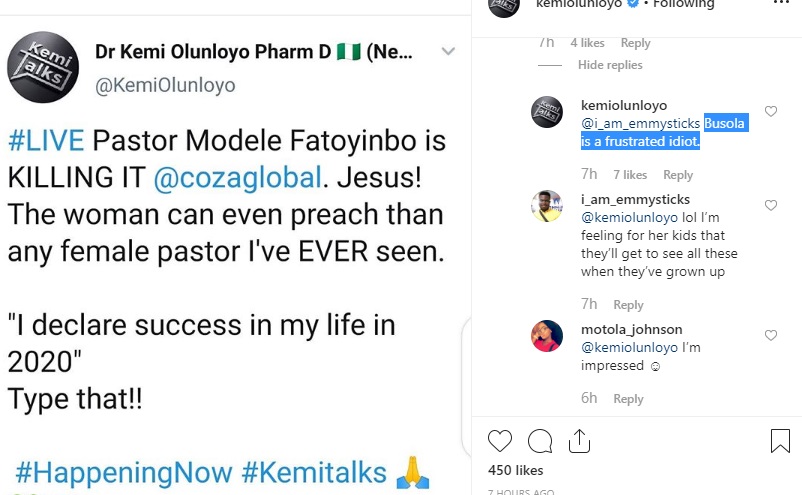Click Following next to kemiolunloyo header

pos(685,4)
